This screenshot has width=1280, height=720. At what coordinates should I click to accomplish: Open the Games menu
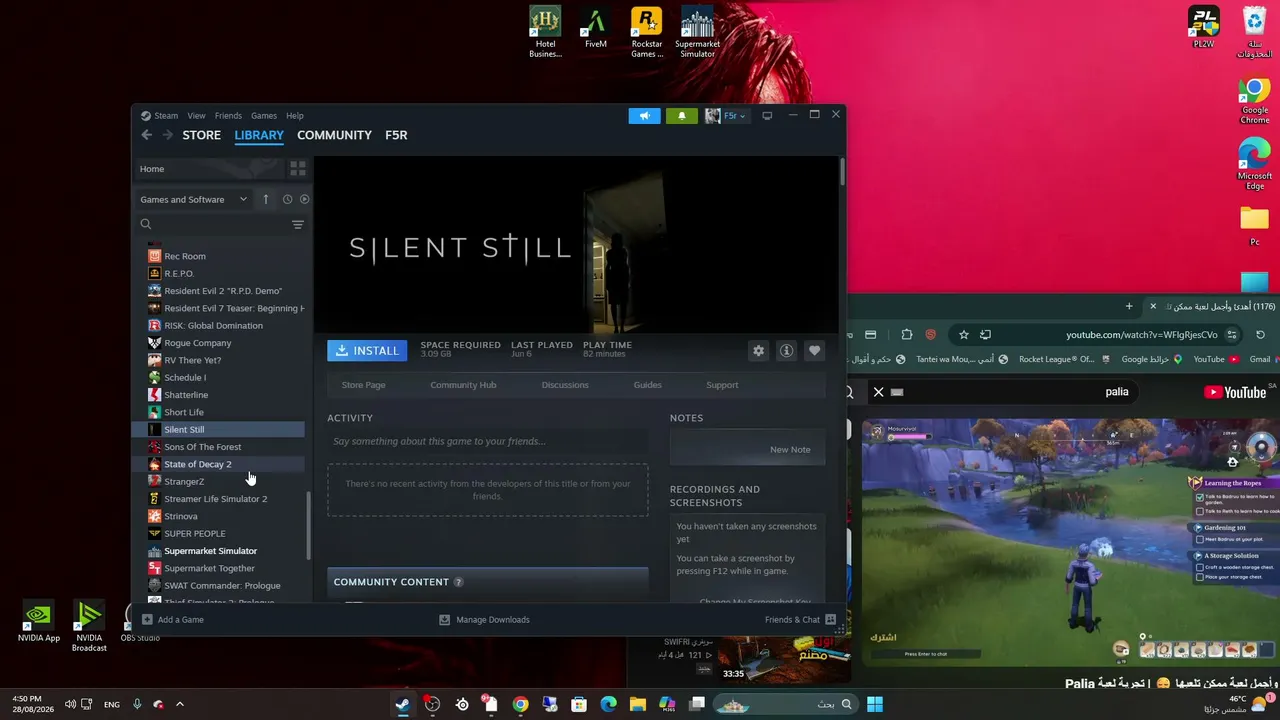click(264, 116)
